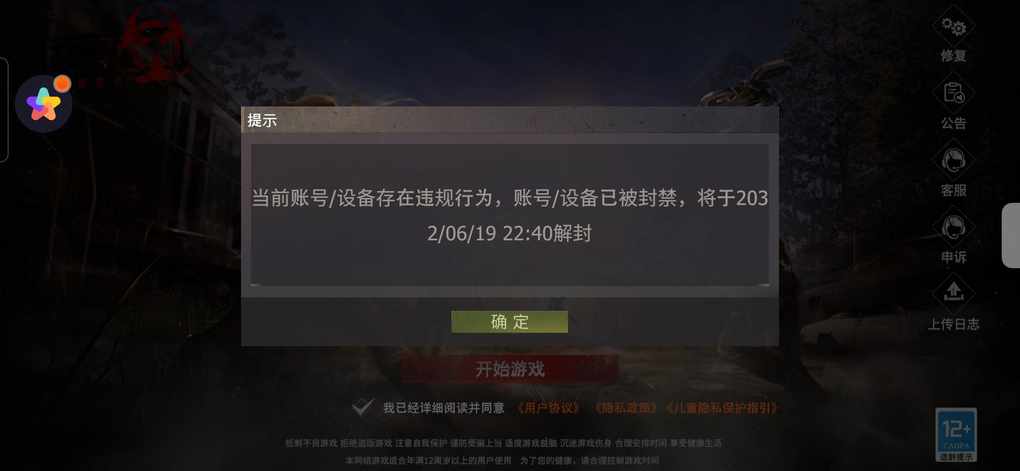Expand the right edge gray pull tab
The image size is (1020, 471).
pos(1011,236)
